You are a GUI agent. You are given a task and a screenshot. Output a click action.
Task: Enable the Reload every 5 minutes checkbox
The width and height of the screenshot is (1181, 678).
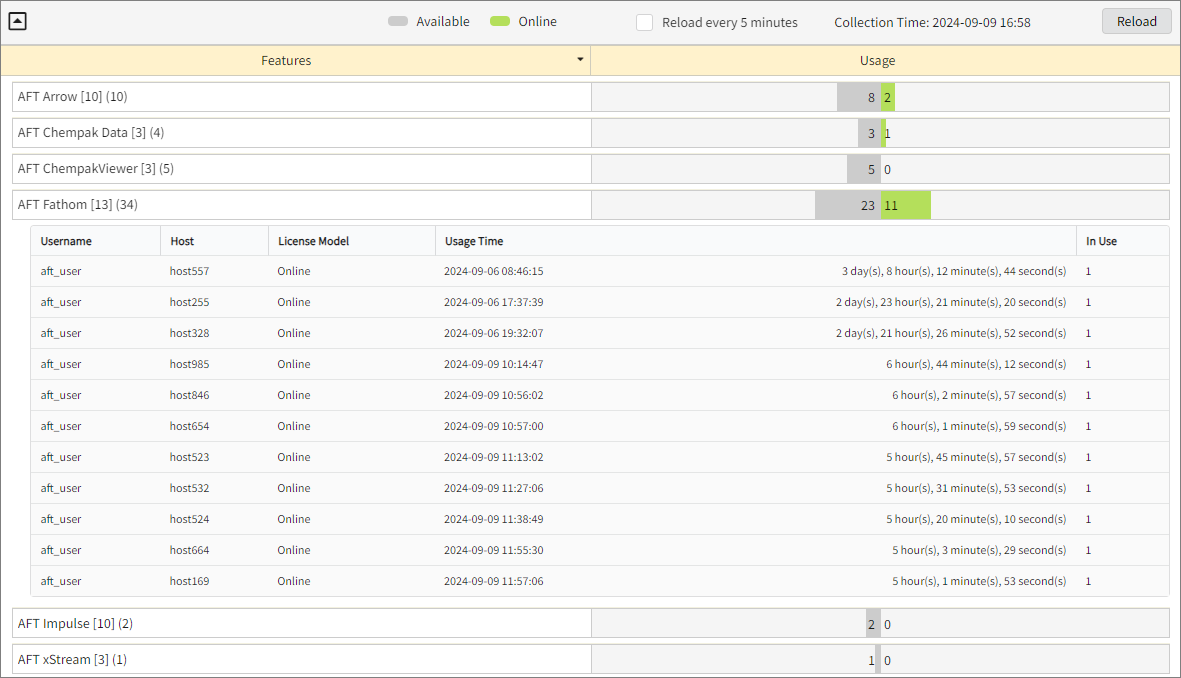pos(644,22)
